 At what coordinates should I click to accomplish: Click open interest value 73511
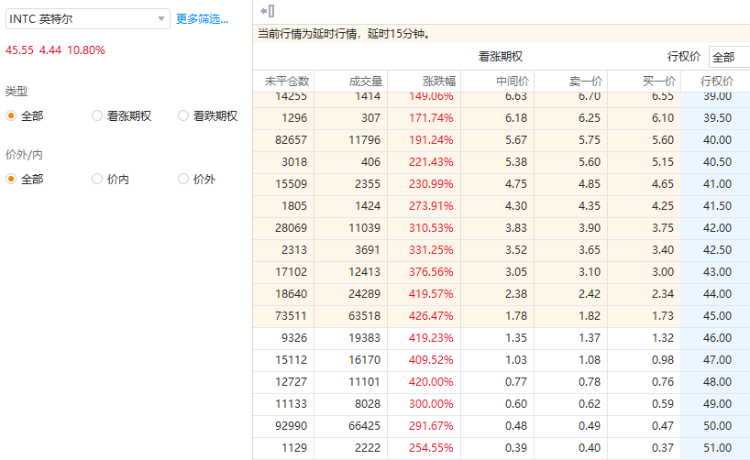click(291, 316)
